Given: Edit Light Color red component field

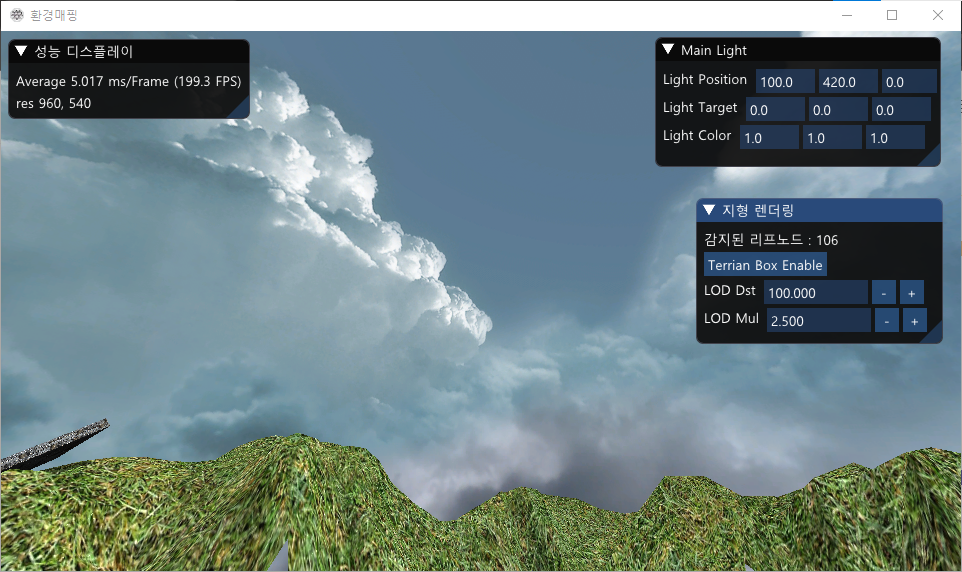Looking at the screenshot, I should tap(769, 137).
